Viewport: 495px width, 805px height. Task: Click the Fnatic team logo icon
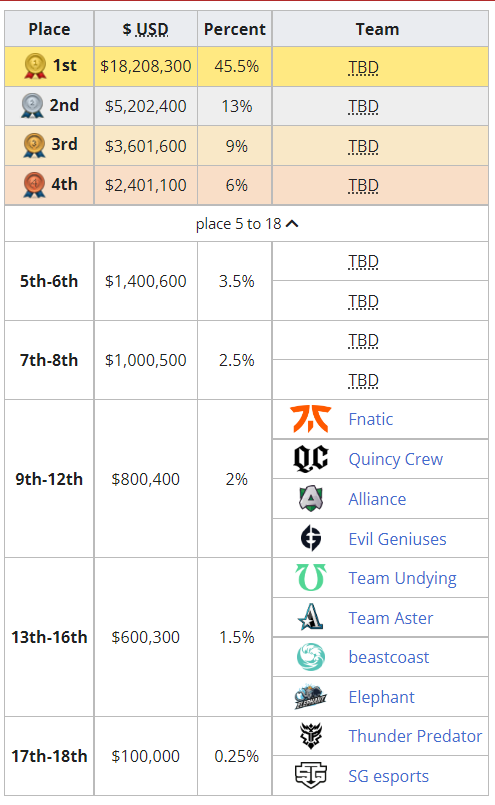[x=311, y=419]
